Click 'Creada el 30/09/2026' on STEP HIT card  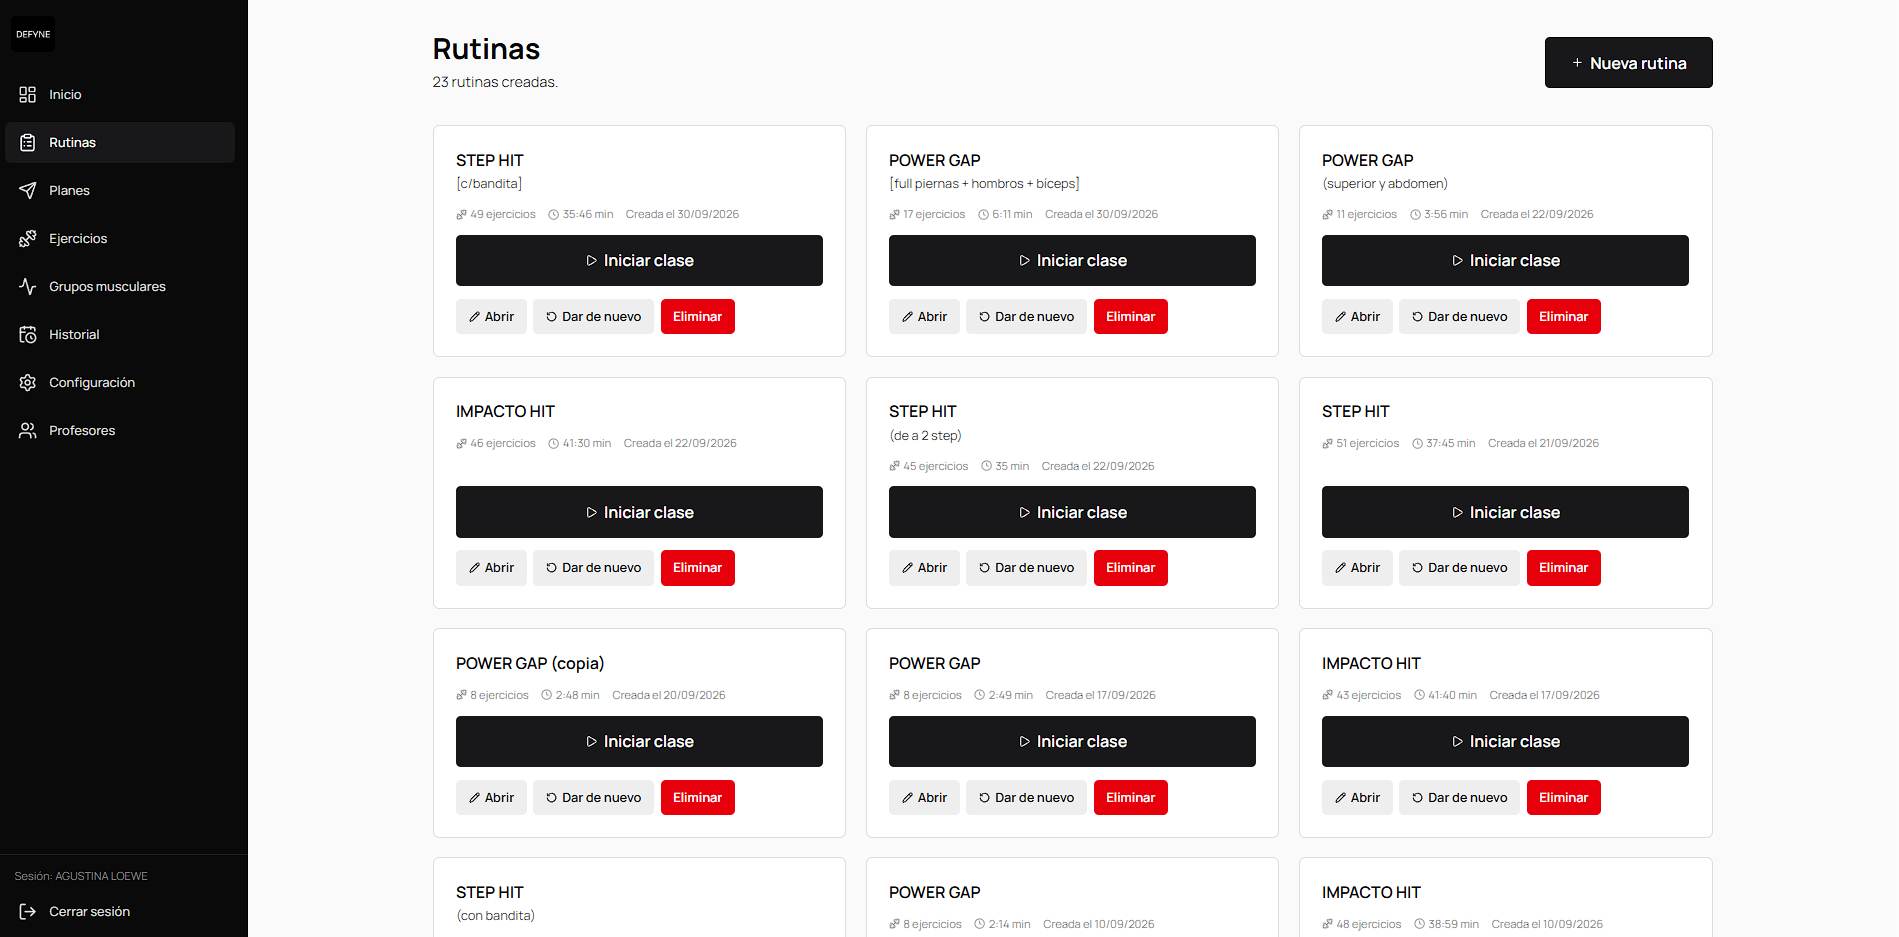coord(682,214)
